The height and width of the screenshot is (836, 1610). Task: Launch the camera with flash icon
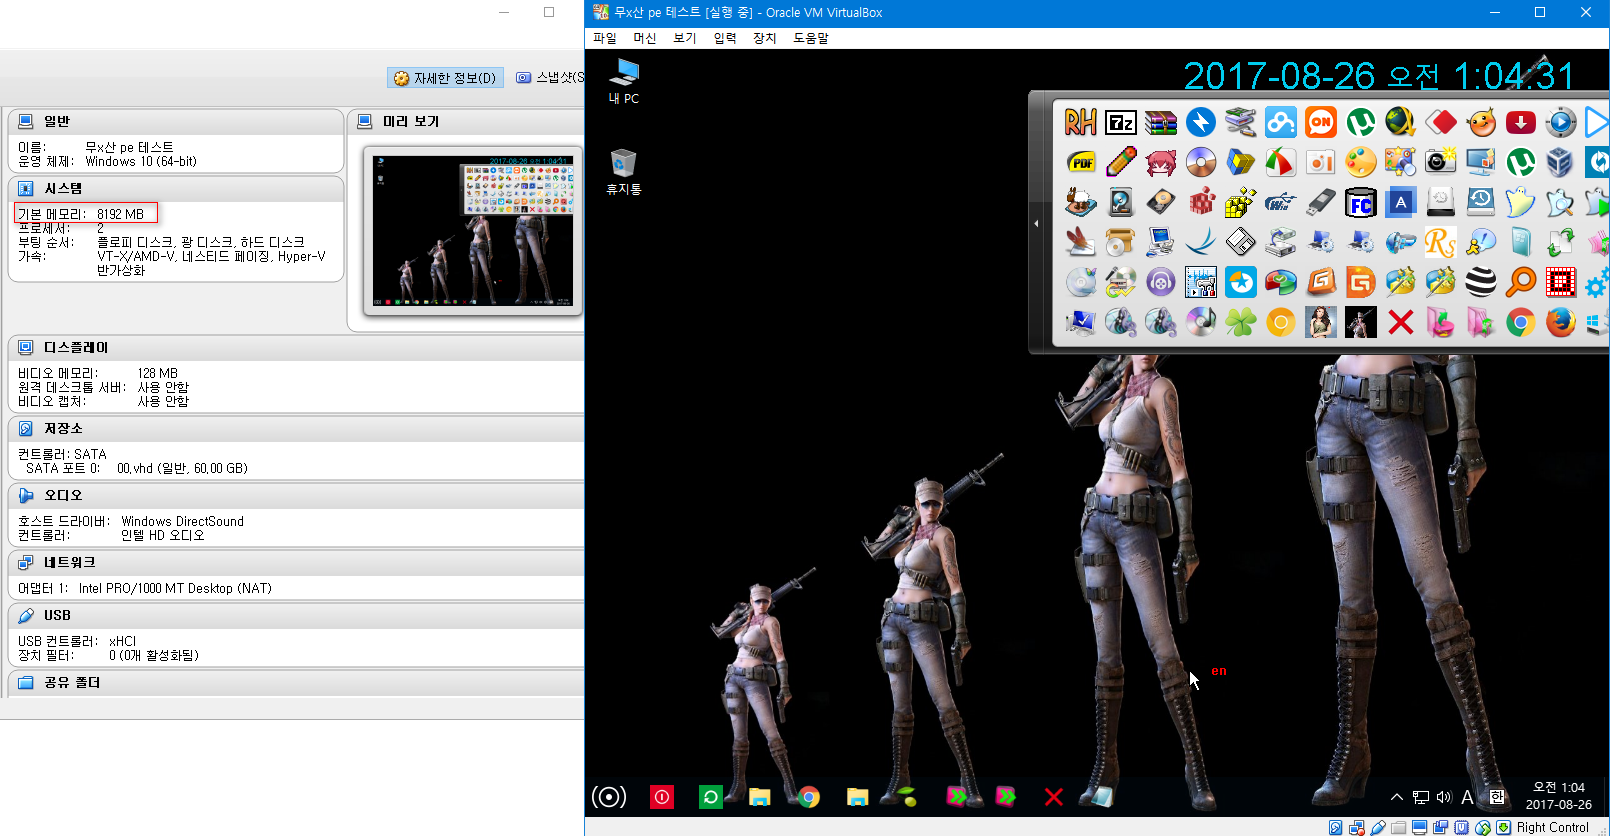1441,162
